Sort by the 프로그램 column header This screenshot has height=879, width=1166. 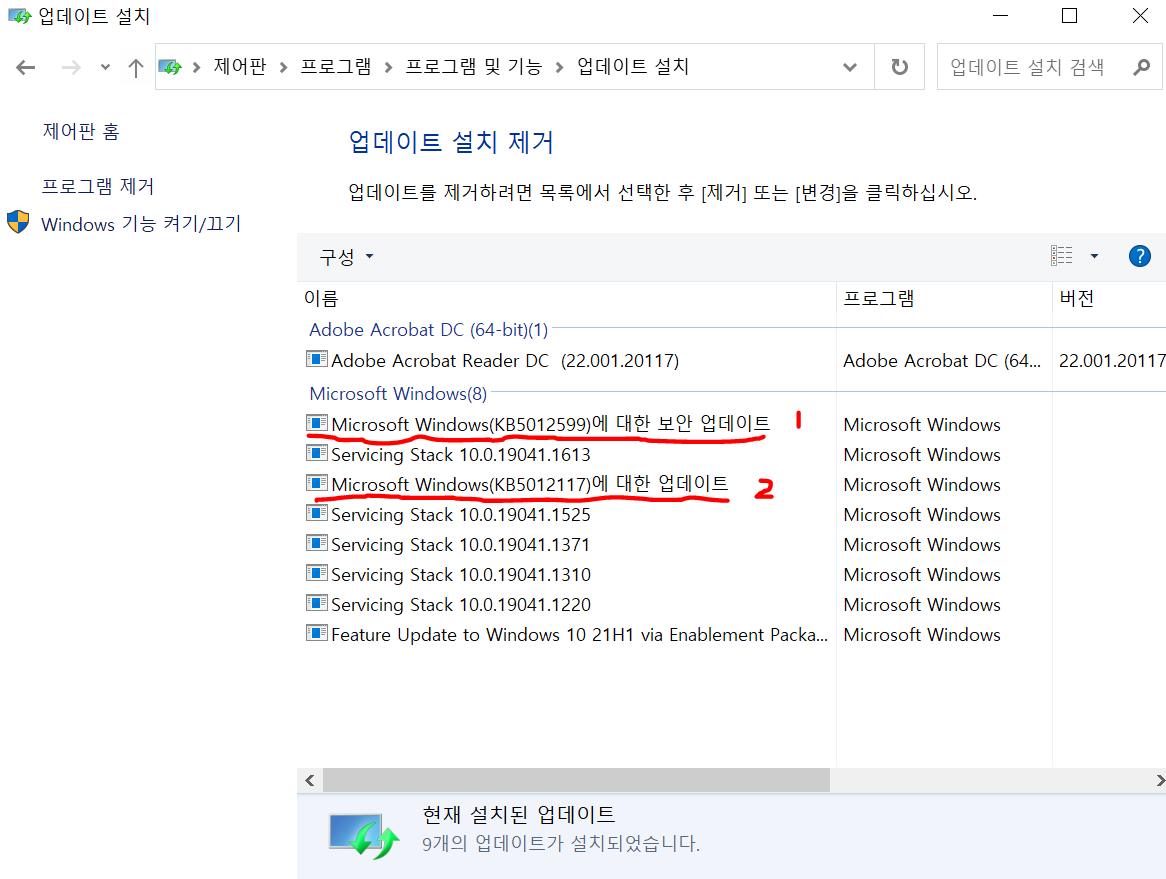(944, 298)
